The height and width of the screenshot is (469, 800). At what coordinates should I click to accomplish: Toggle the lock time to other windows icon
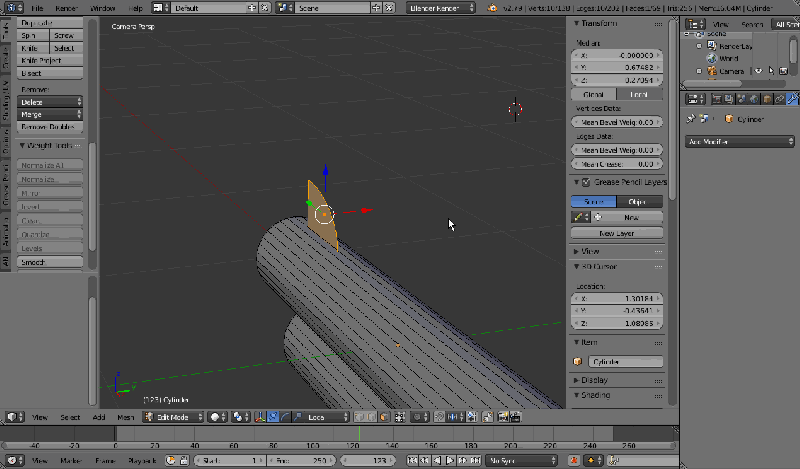tap(184, 460)
